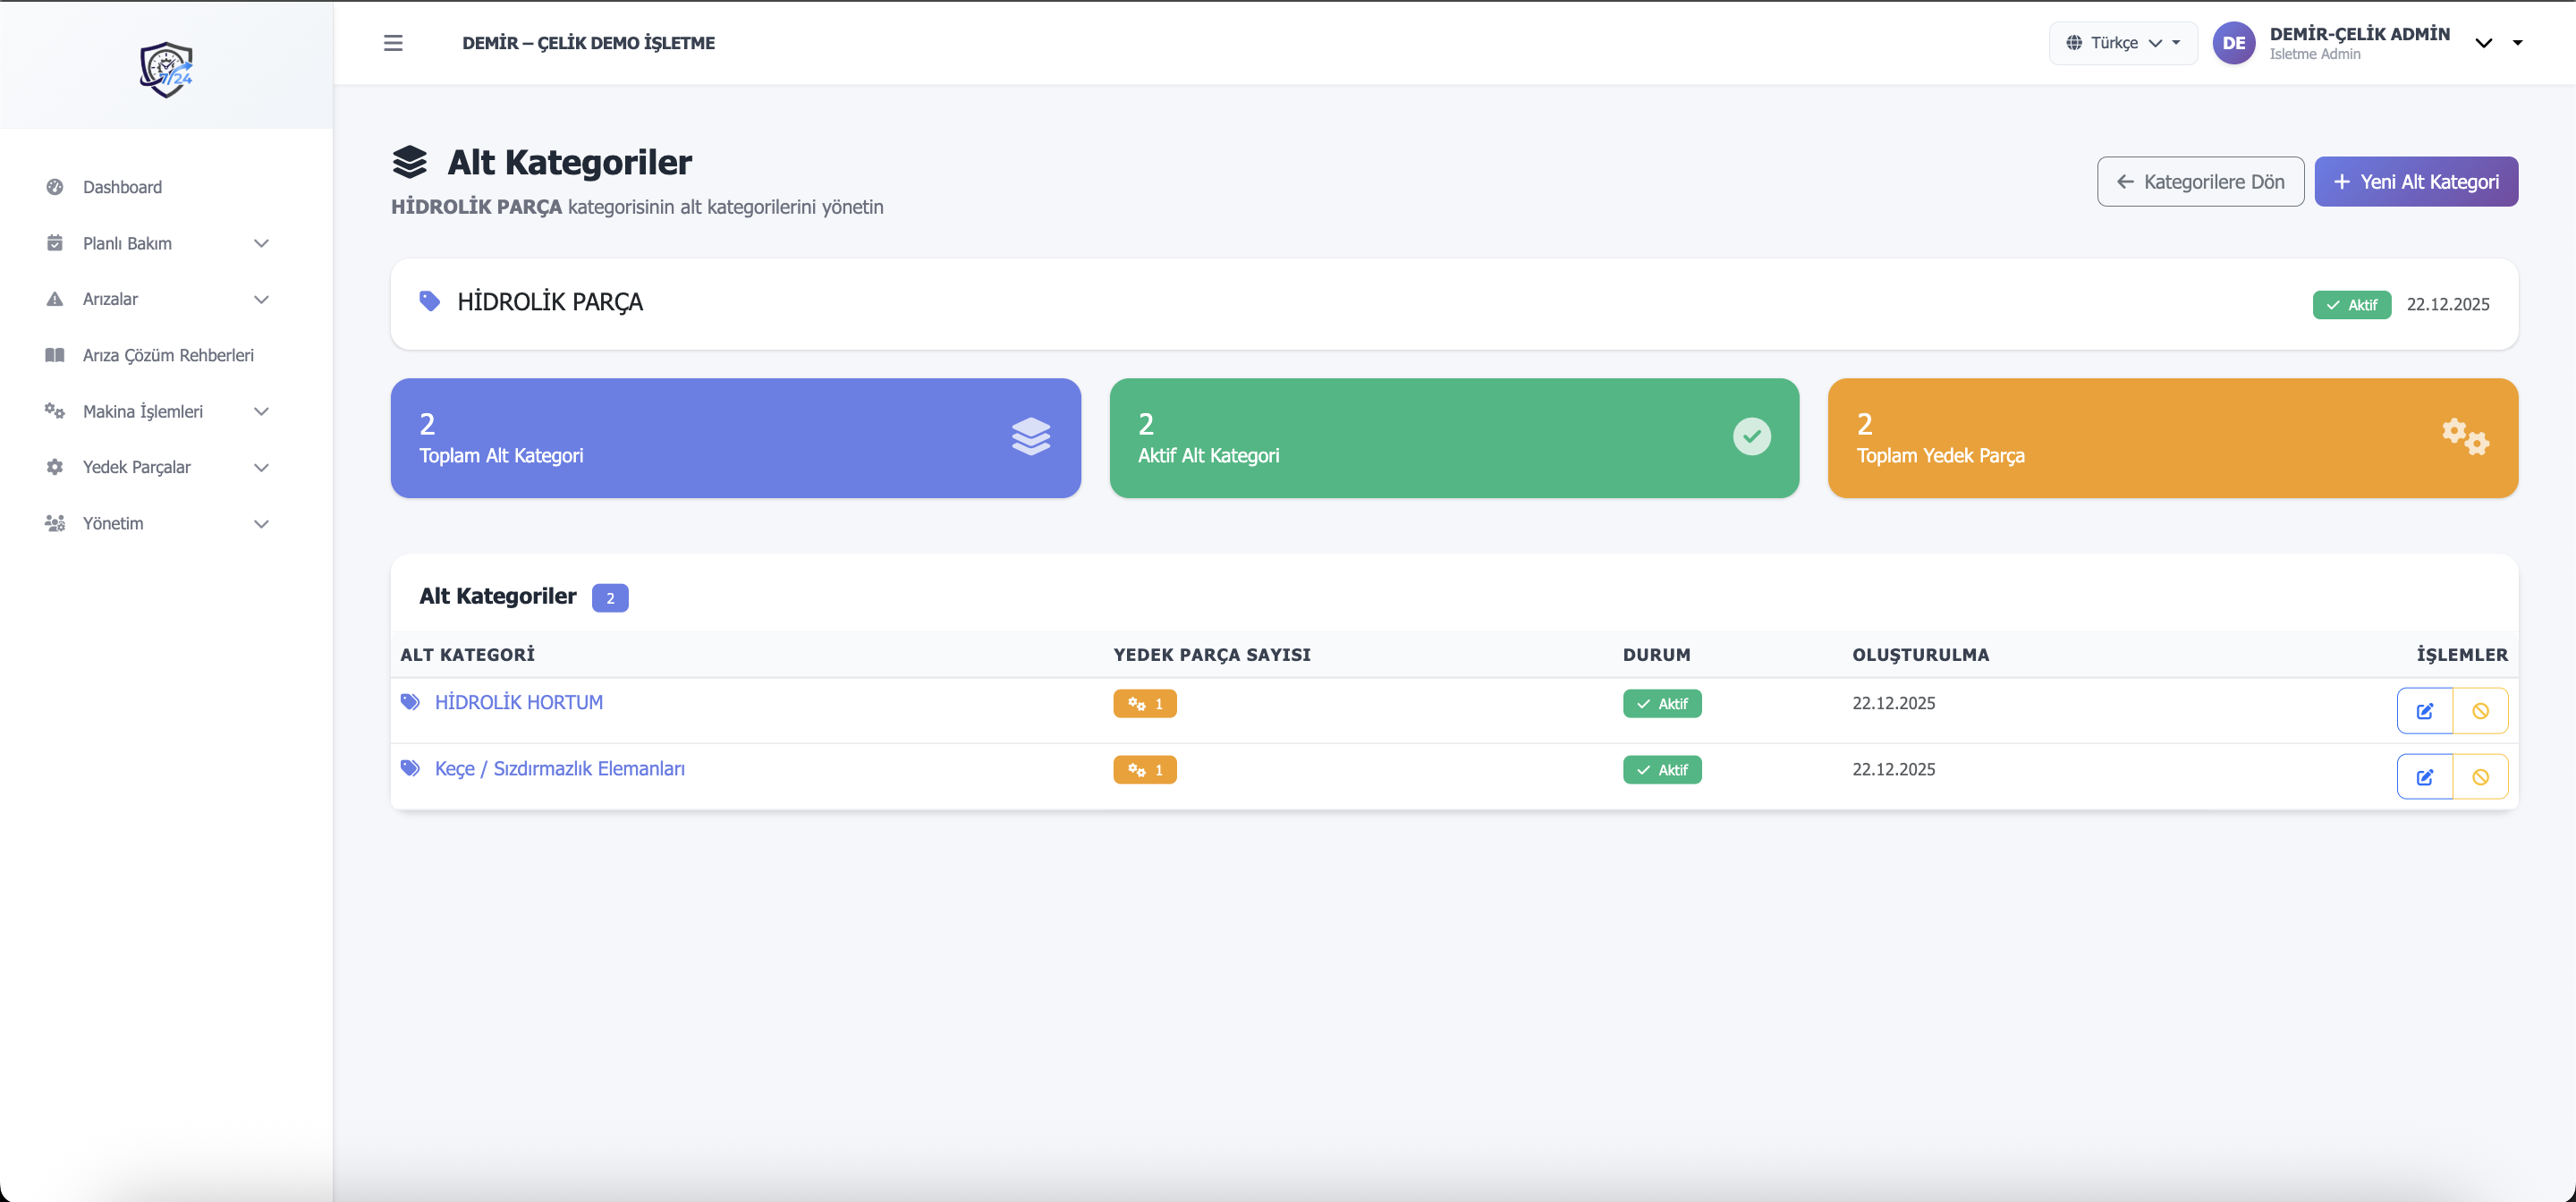This screenshot has width=2576, height=1202.
Task: Click the shield logo in sidebar
Action: 166,69
